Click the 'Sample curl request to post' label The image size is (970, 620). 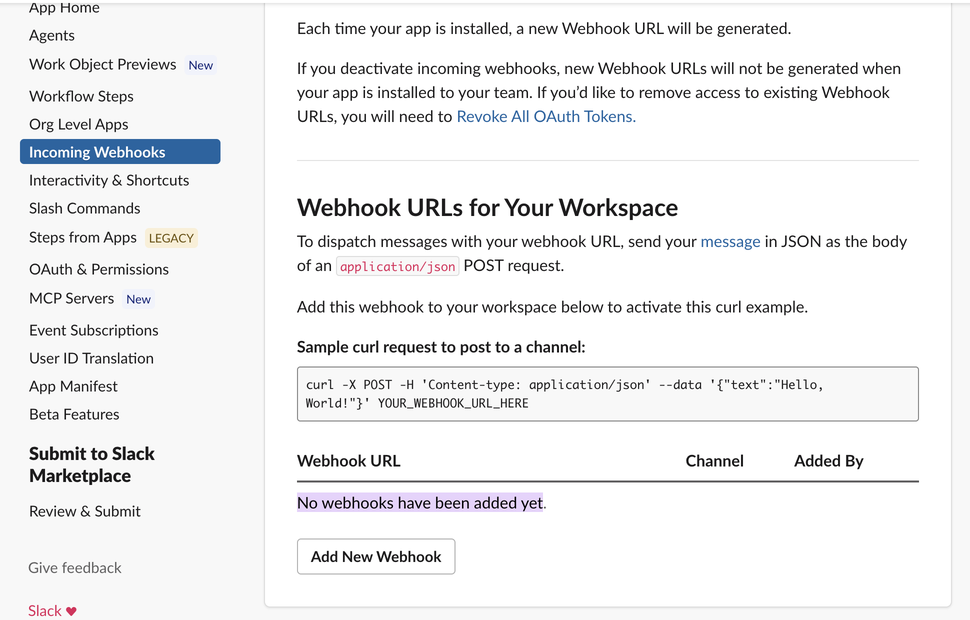[441, 347]
